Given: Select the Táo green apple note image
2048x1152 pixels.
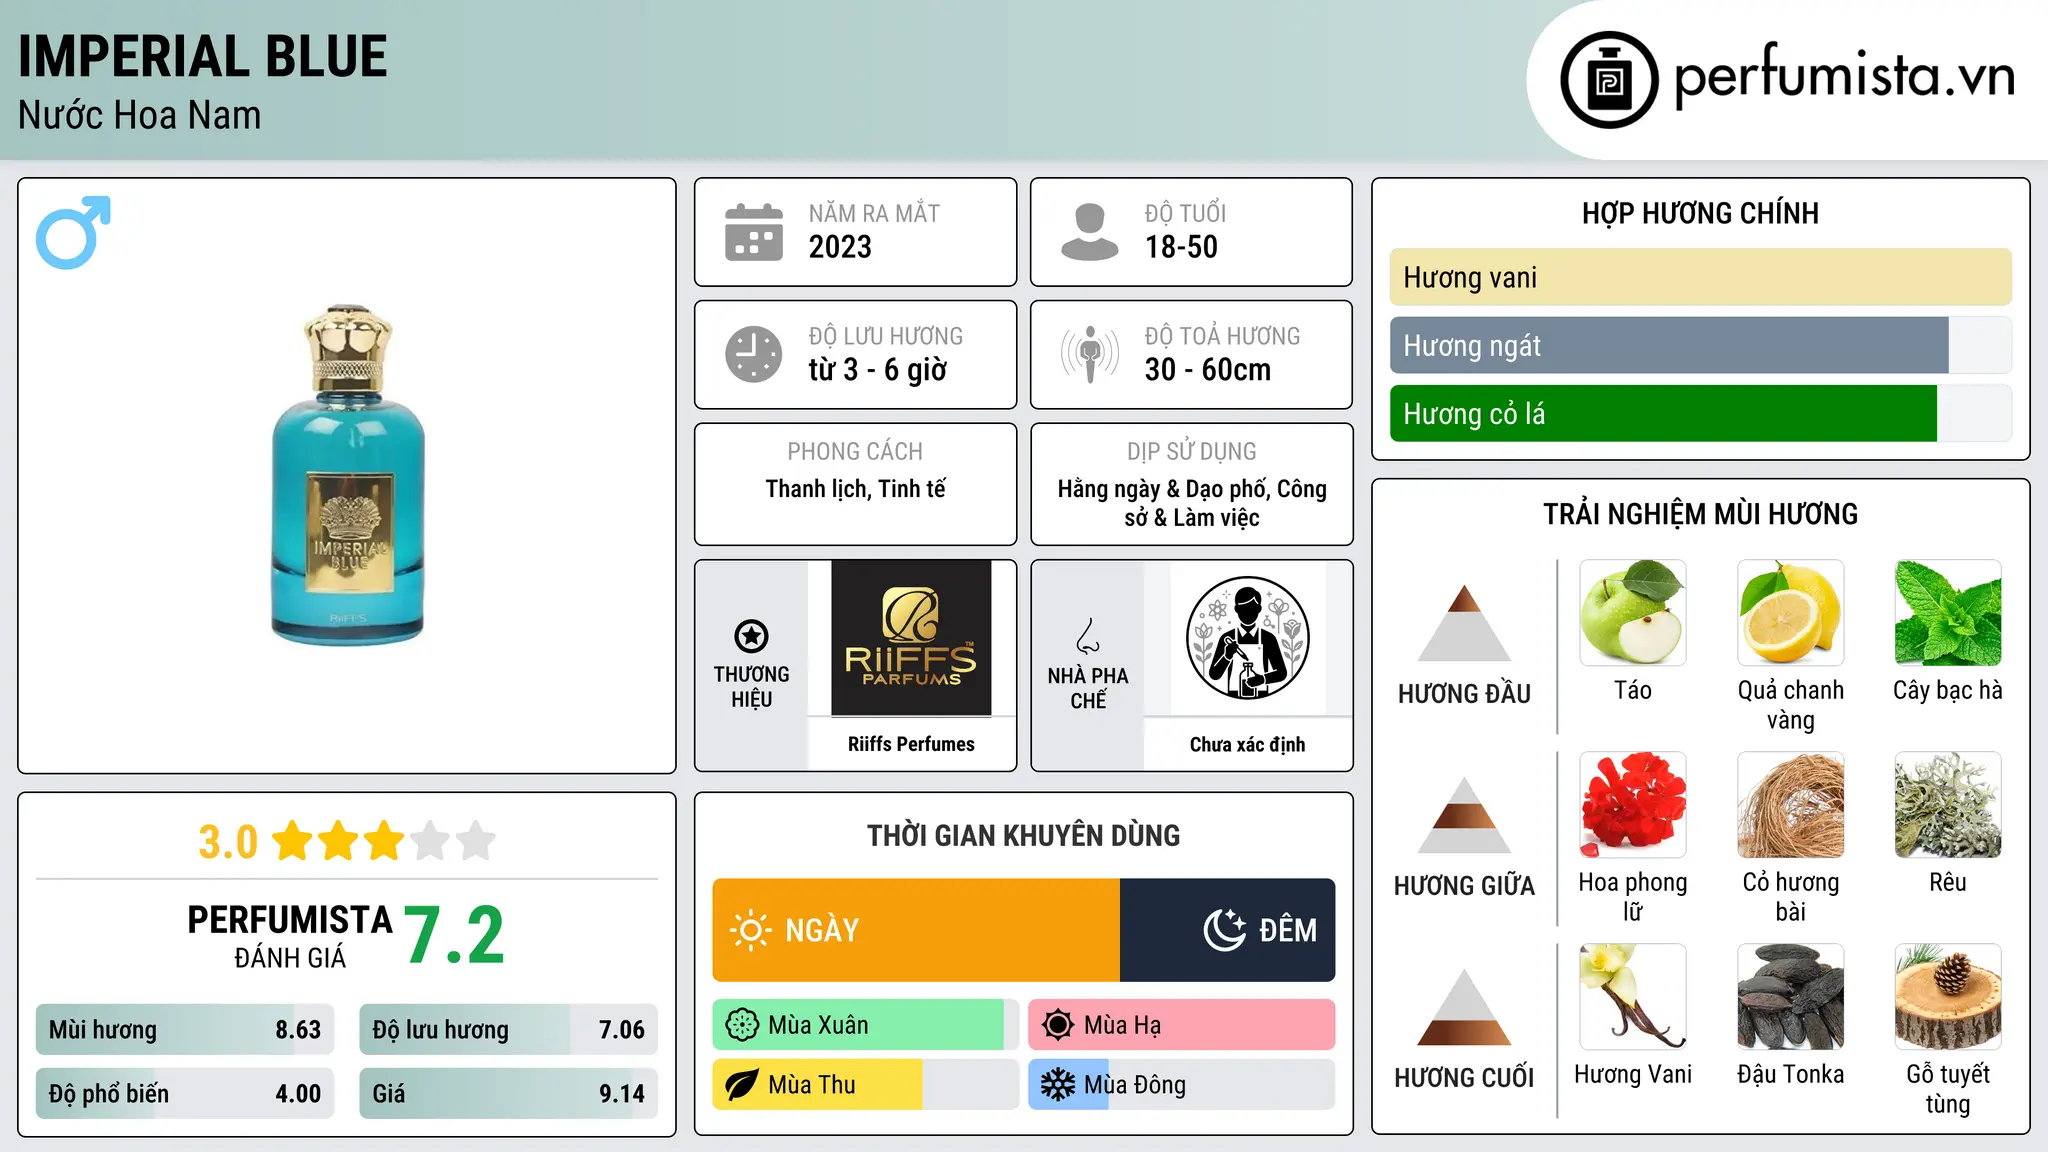Looking at the screenshot, I should [1633, 613].
